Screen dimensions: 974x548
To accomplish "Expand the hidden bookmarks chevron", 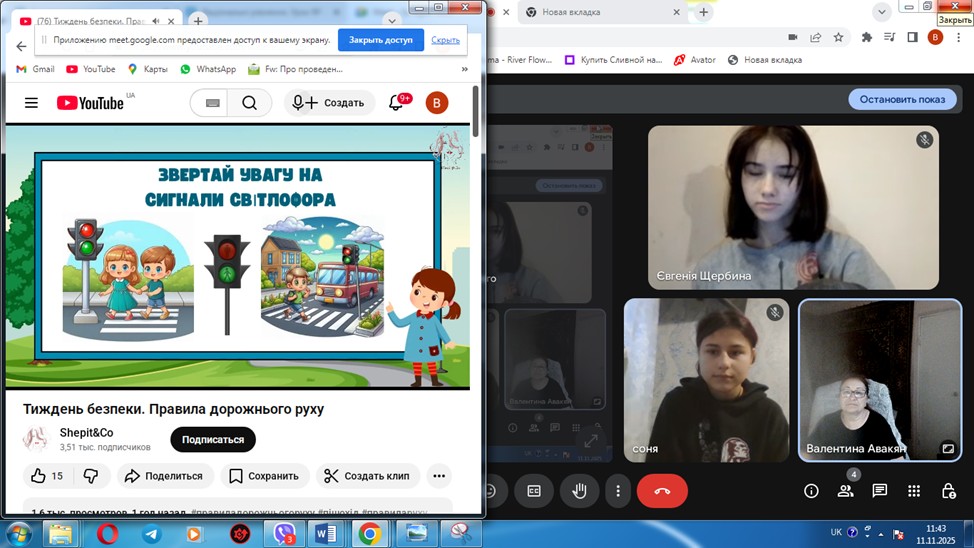I will [x=464, y=69].
